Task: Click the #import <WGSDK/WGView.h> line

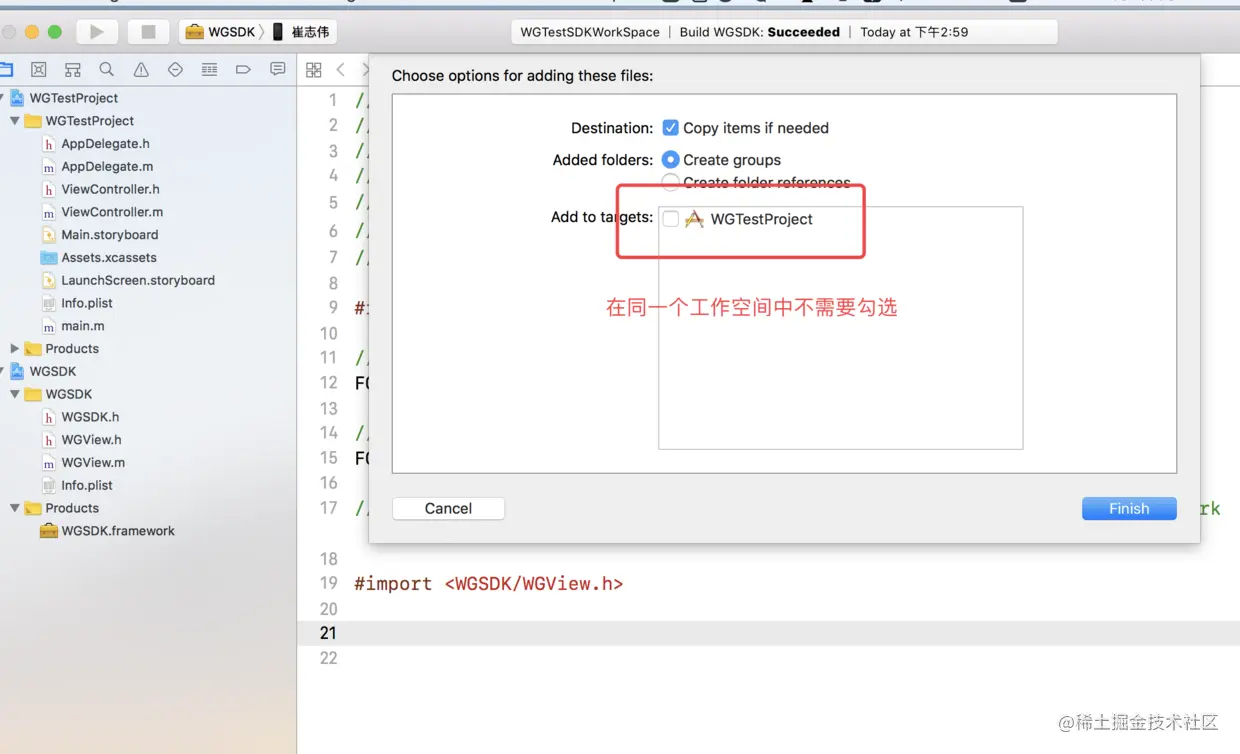Action: 489,584
